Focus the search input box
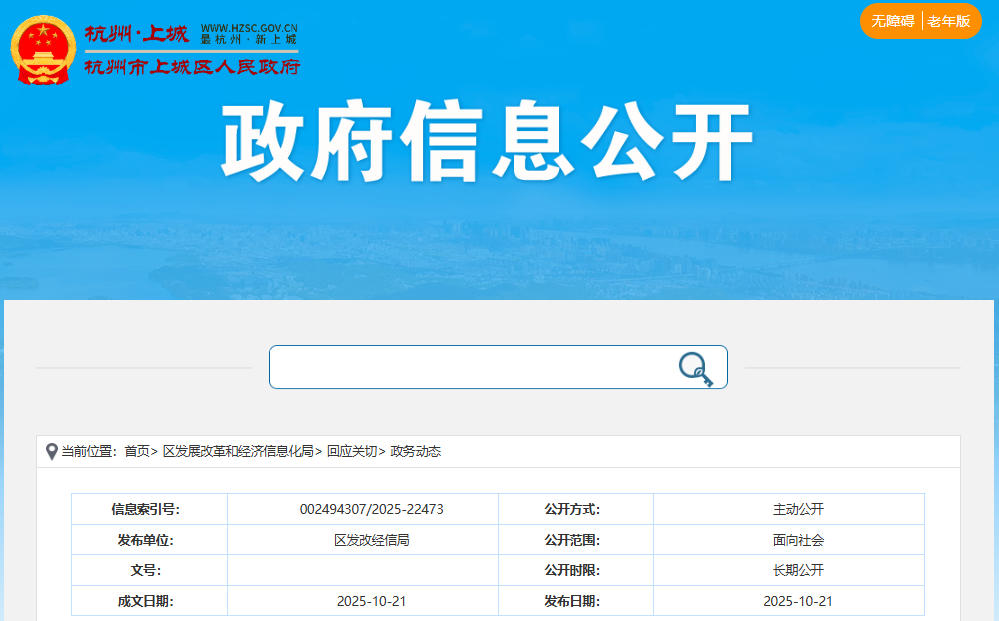The height and width of the screenshot is (621, 999). [470, 367]
